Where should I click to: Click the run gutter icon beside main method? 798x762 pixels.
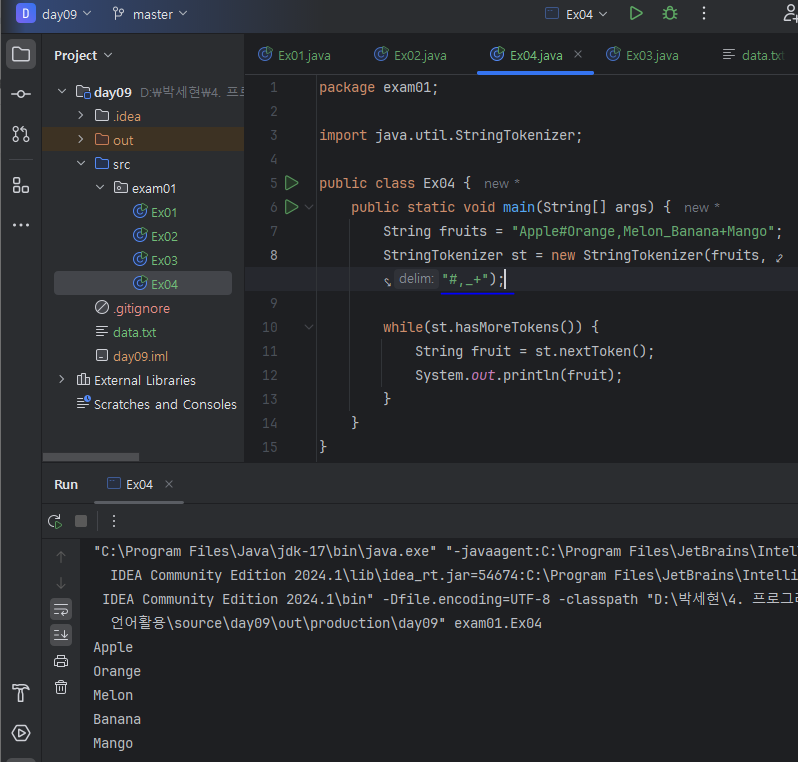(x=291, y=207)
